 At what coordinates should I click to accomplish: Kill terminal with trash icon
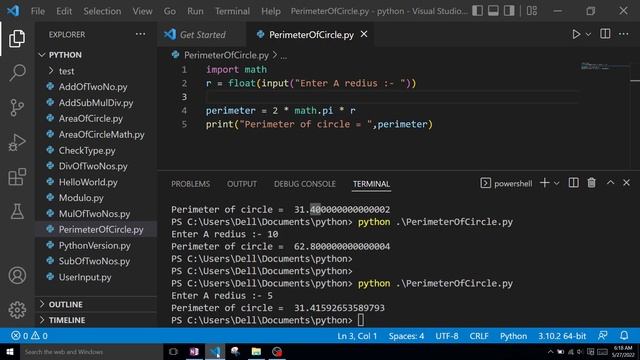[x=591, y=183]
